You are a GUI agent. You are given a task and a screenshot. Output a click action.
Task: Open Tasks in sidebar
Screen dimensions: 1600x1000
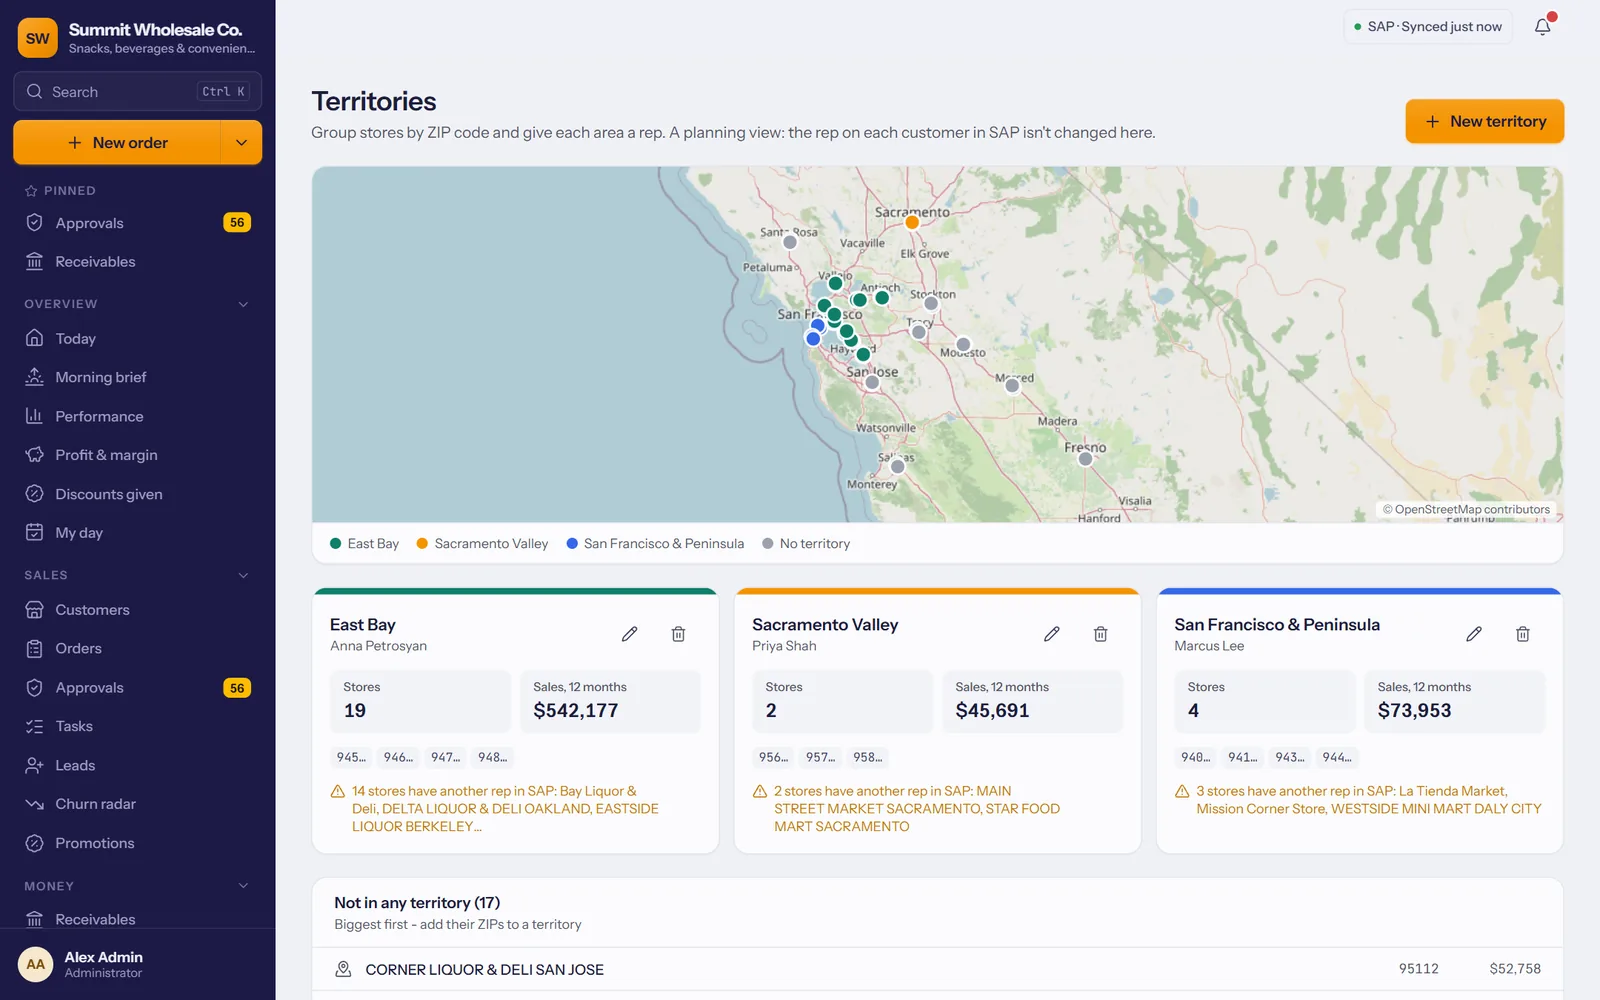point(138,726)
